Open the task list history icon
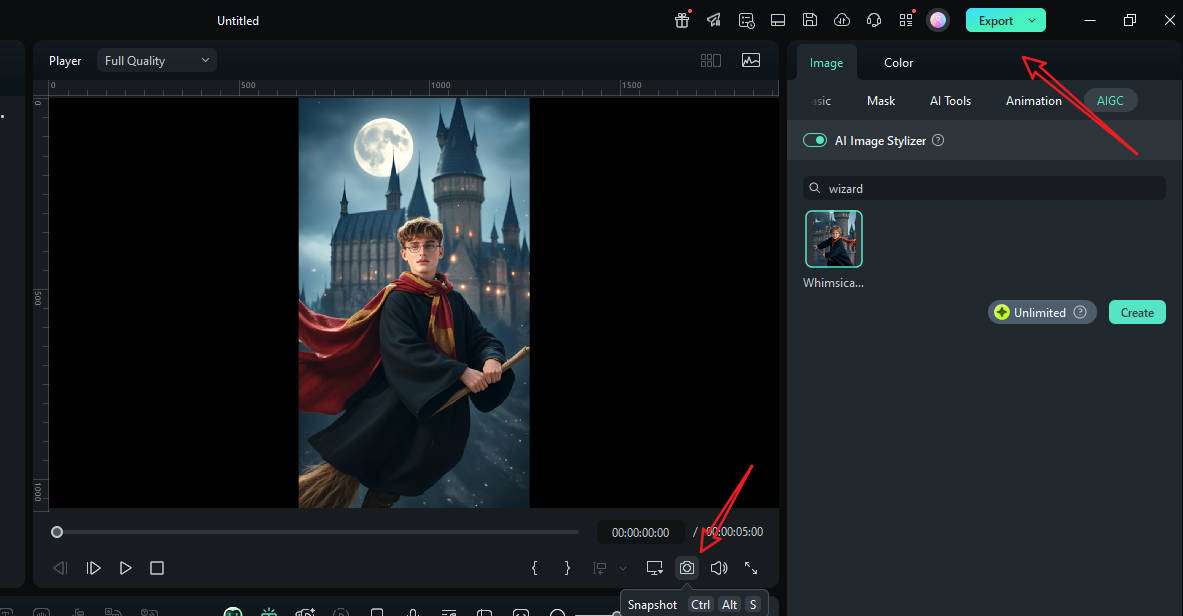 746,20
